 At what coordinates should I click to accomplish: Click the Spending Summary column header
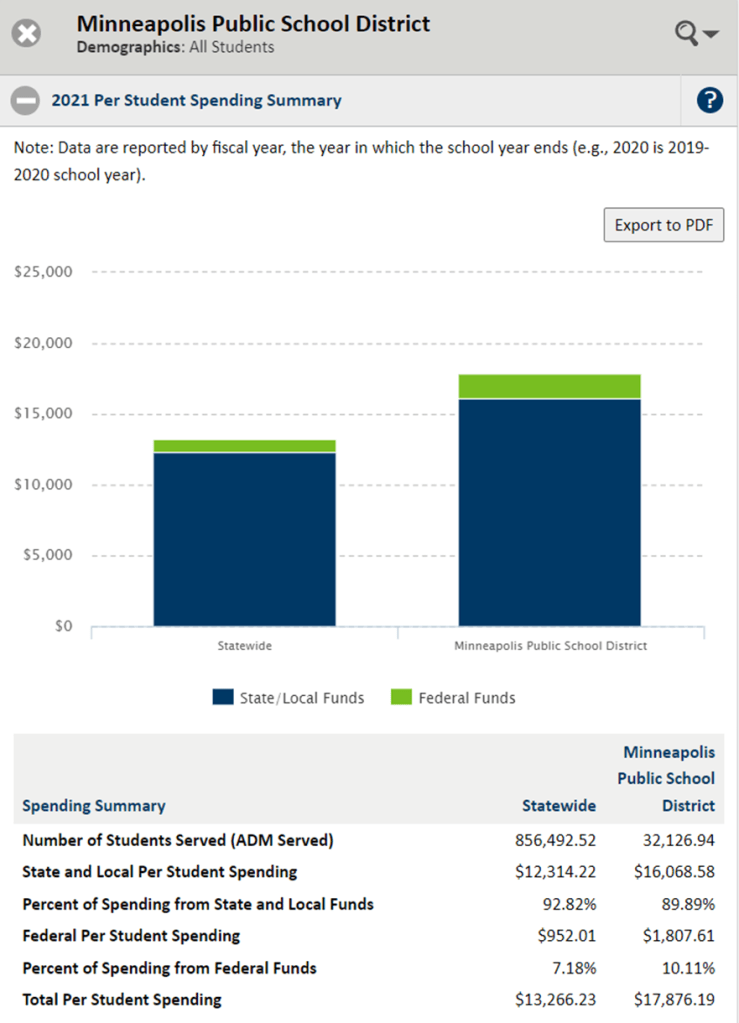point(94,806)
